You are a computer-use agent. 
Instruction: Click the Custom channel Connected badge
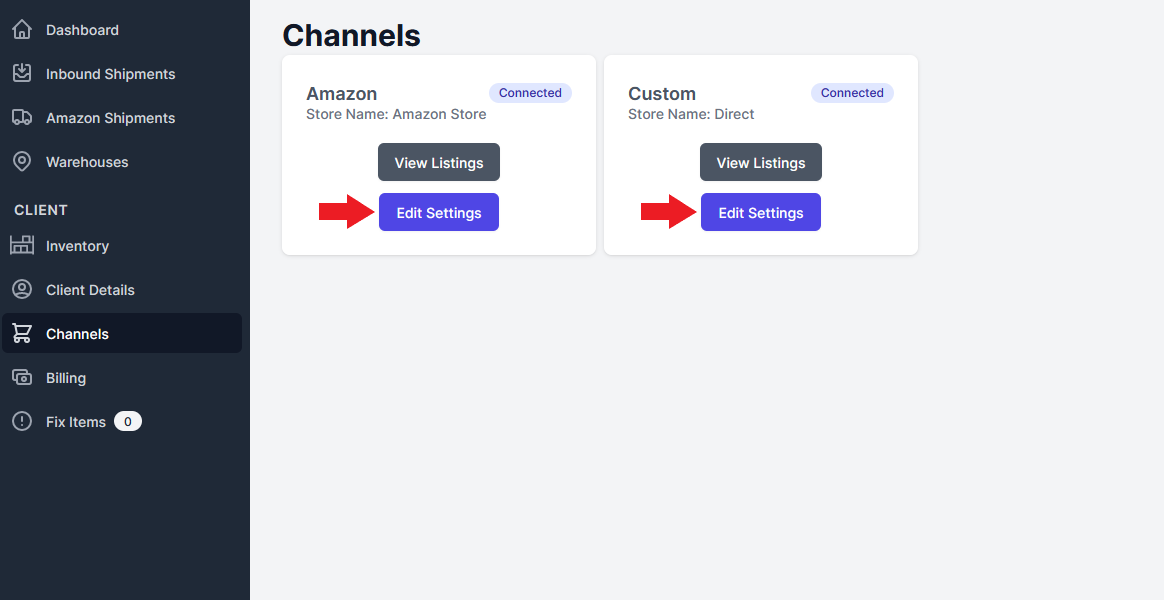point(852,93)
